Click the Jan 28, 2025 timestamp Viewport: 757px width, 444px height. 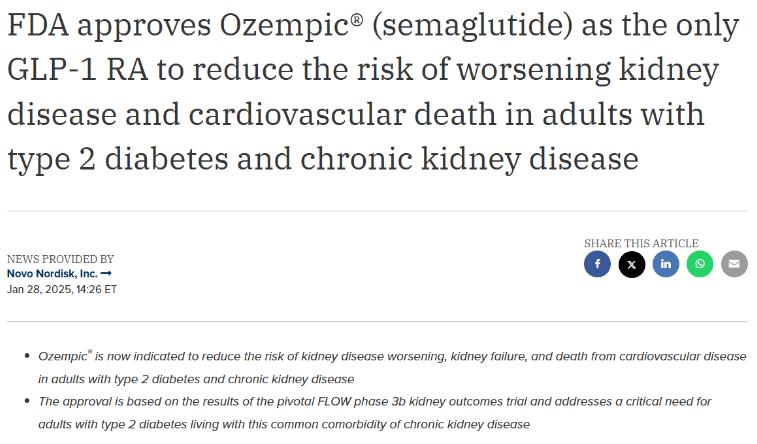[62, 289]
